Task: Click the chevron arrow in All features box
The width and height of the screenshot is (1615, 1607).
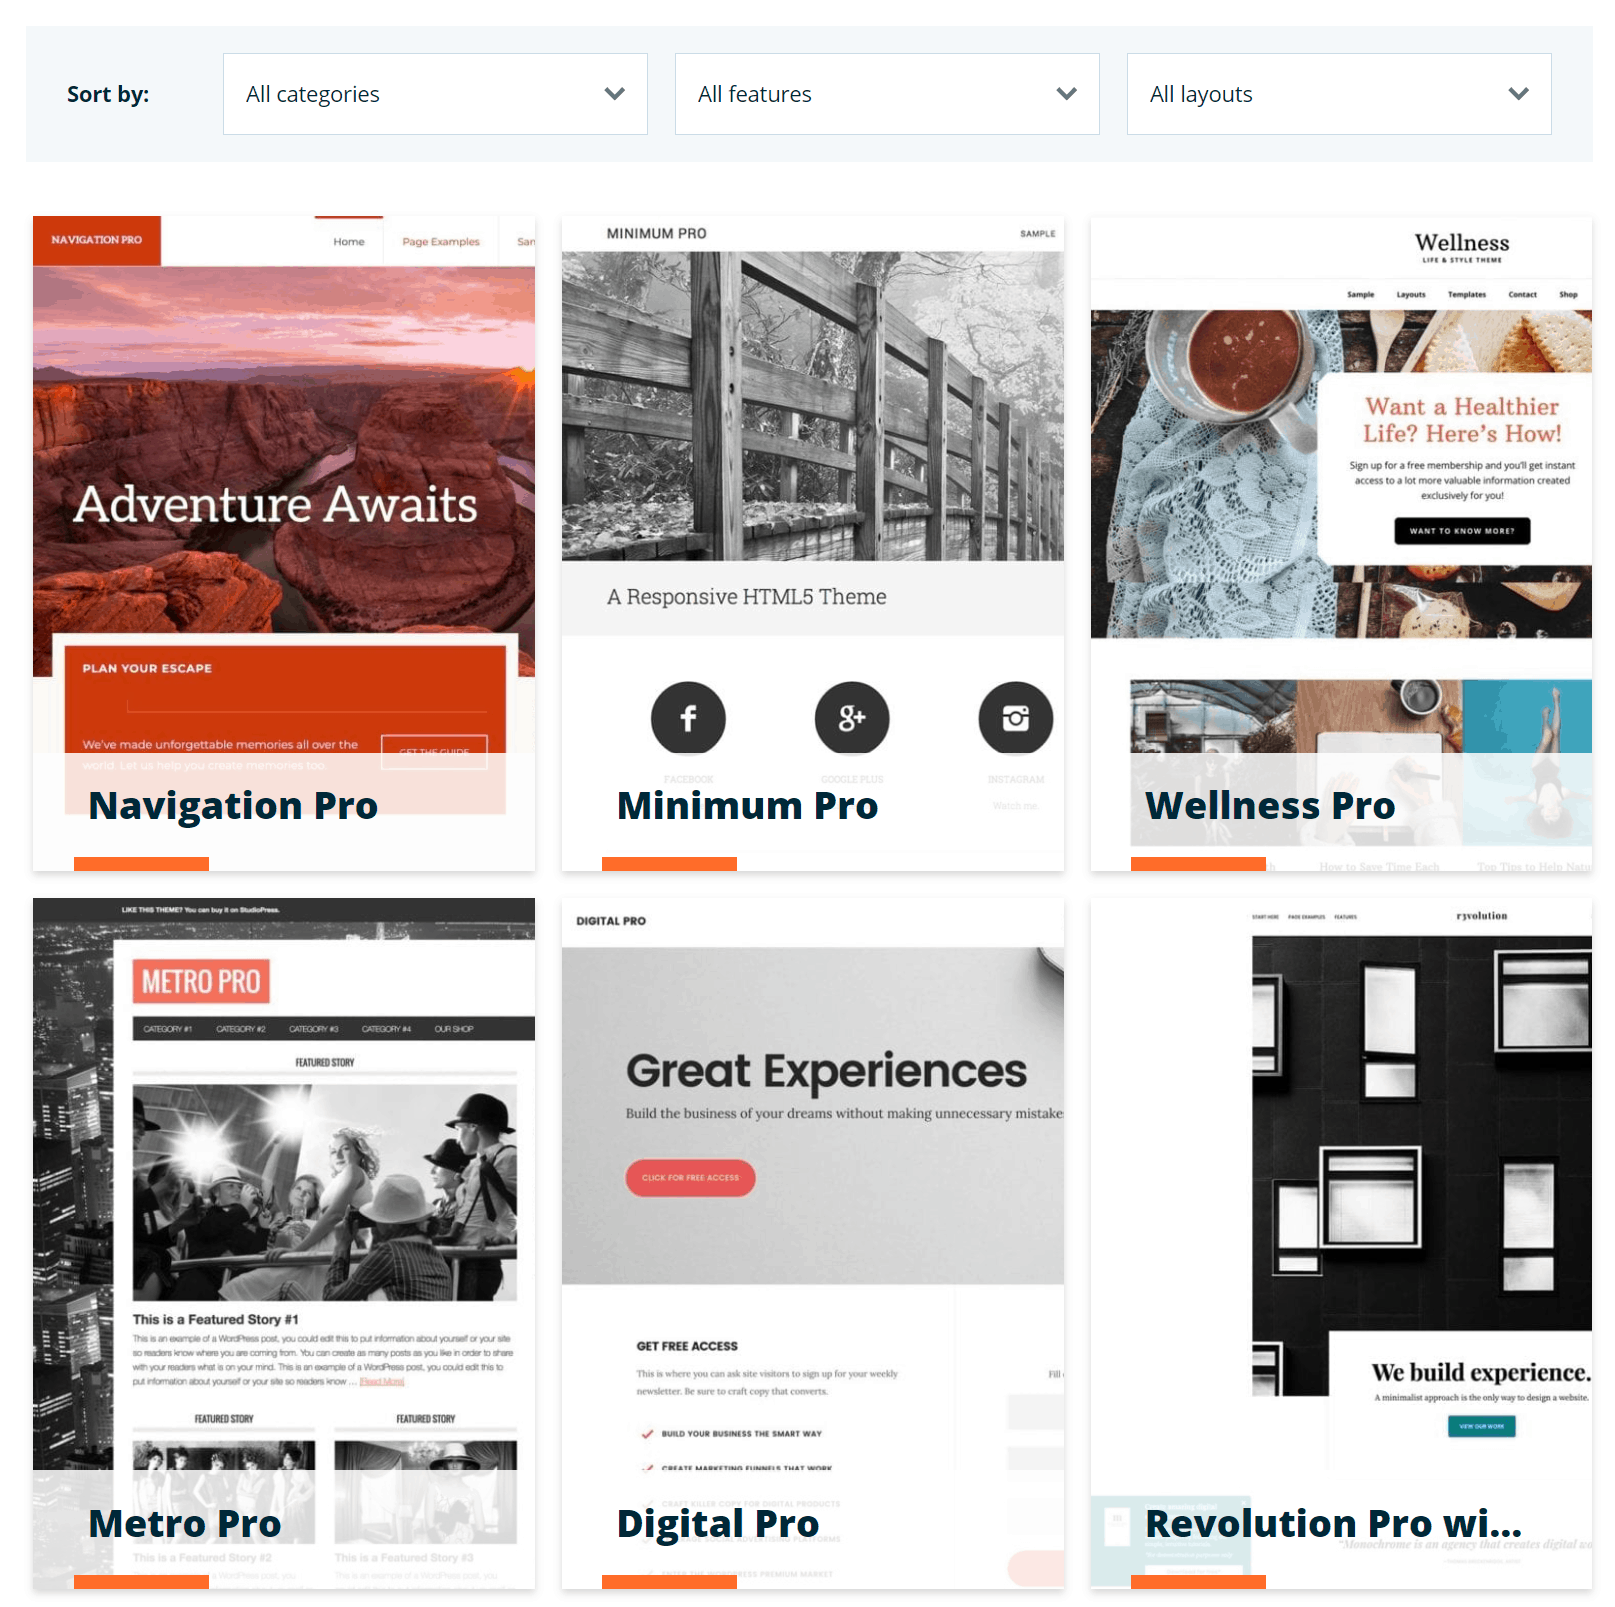Action: tap(1067, 94)
